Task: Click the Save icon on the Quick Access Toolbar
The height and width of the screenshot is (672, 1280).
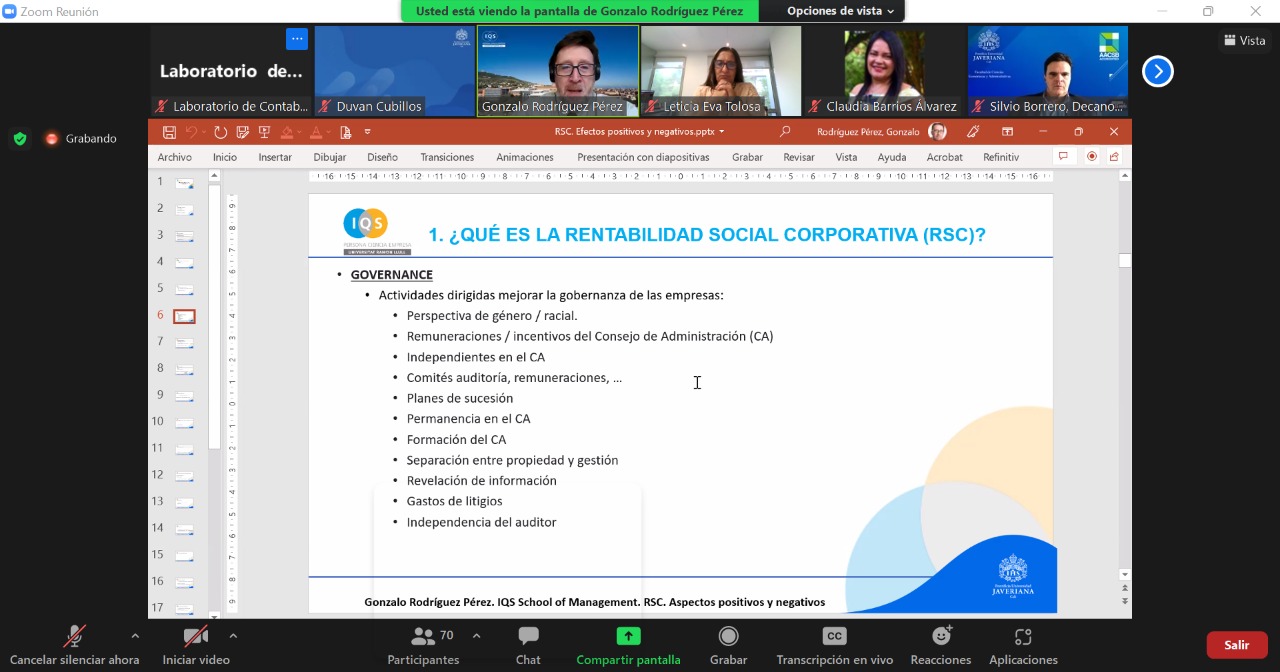Action: click(169, 131)
